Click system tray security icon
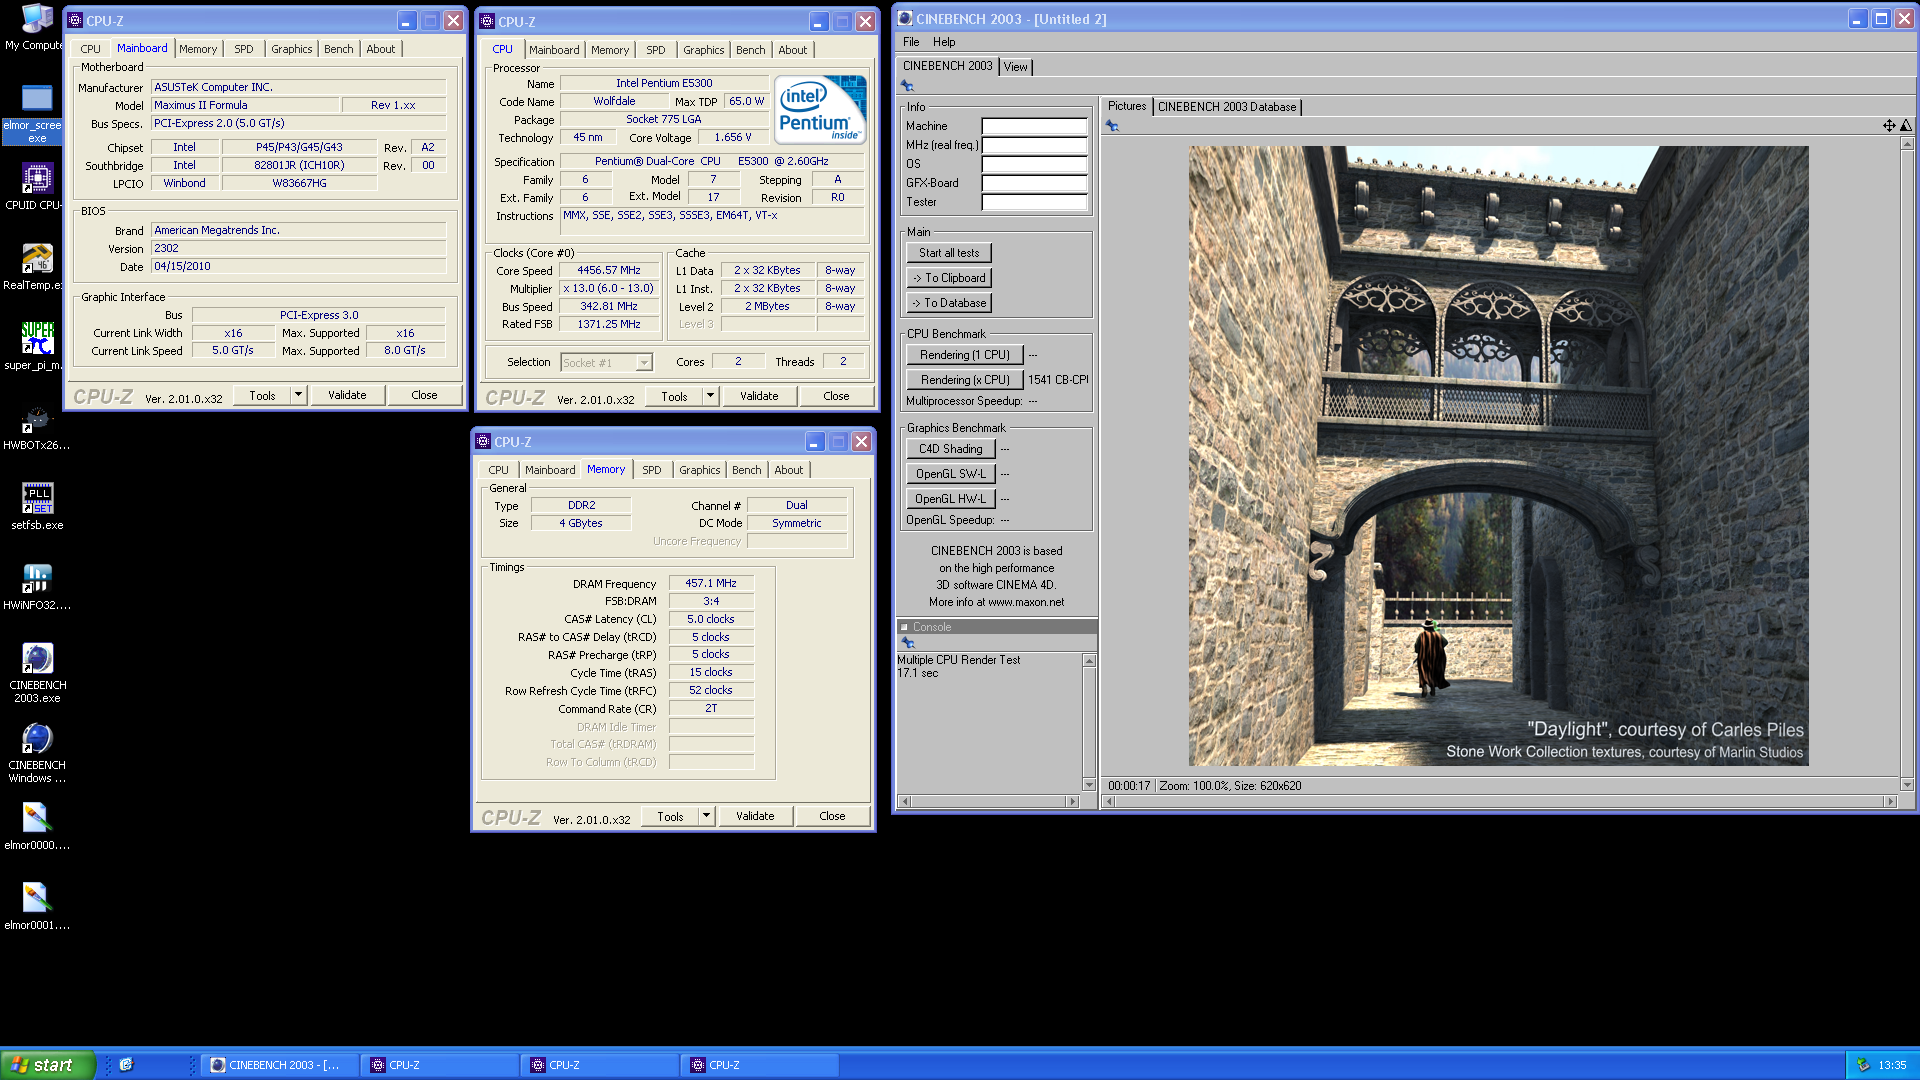The width and height of the screenshot is (1920, 1080). [1862, 1065]
